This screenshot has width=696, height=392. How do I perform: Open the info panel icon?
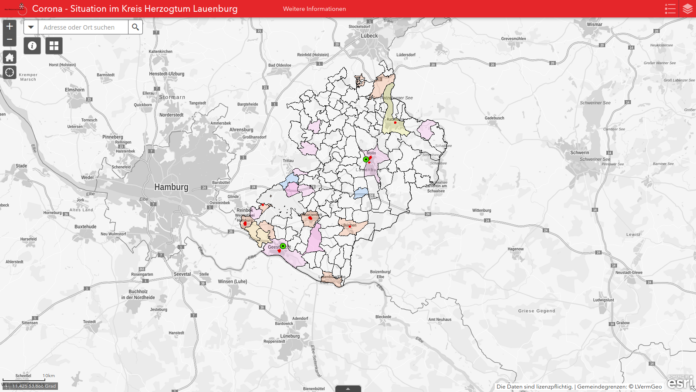coord(32,46)
